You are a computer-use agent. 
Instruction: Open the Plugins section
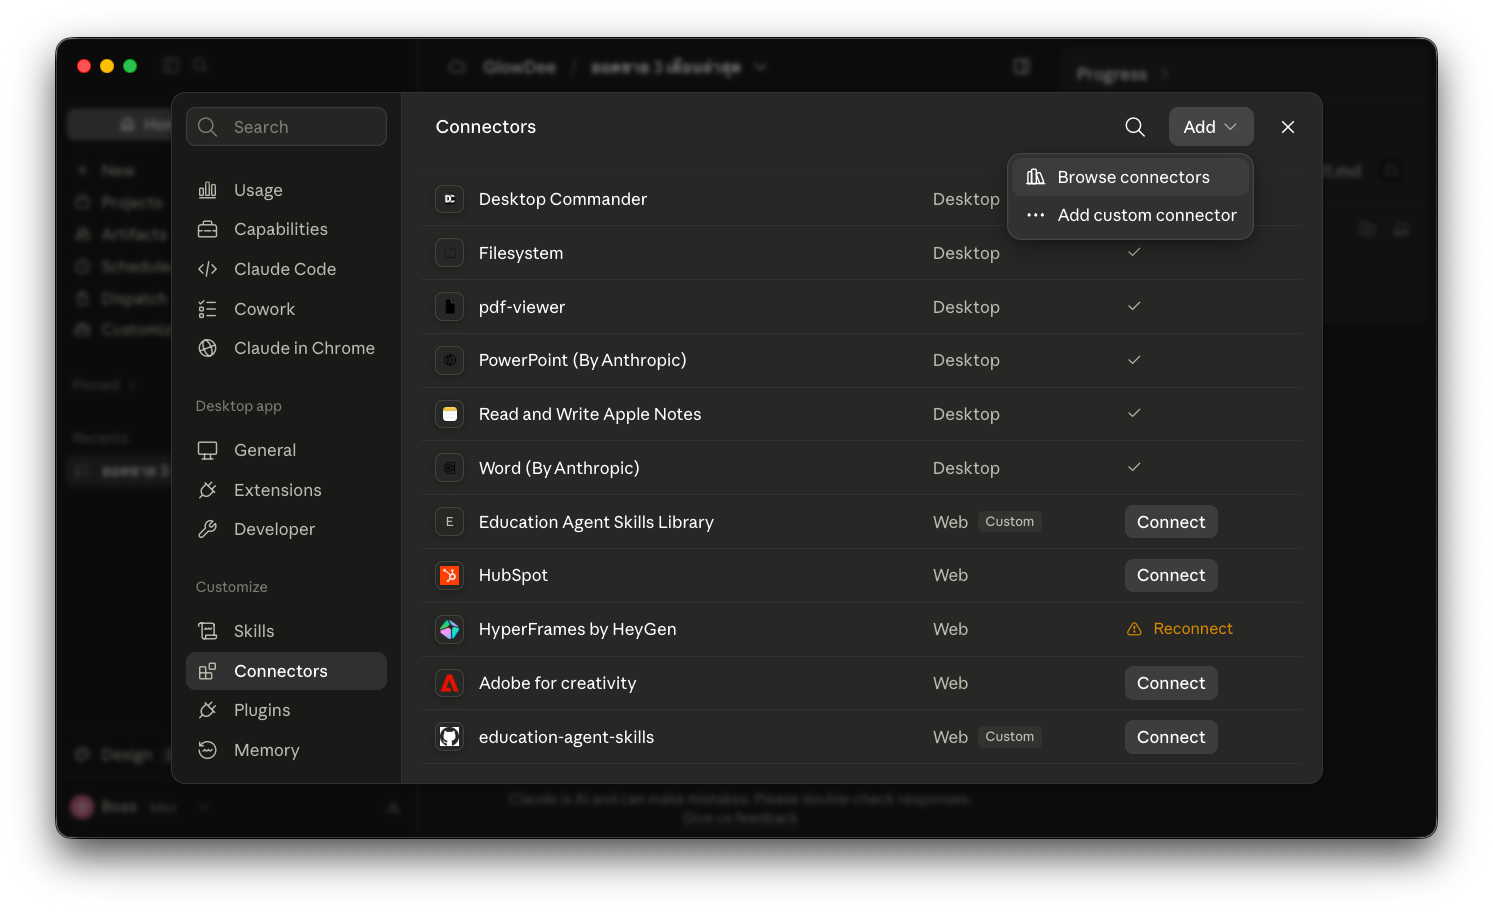pos(286,710)
